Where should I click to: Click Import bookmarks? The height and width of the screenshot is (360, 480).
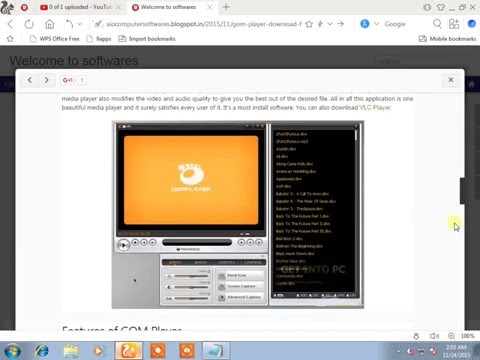(x=147, y=39)
